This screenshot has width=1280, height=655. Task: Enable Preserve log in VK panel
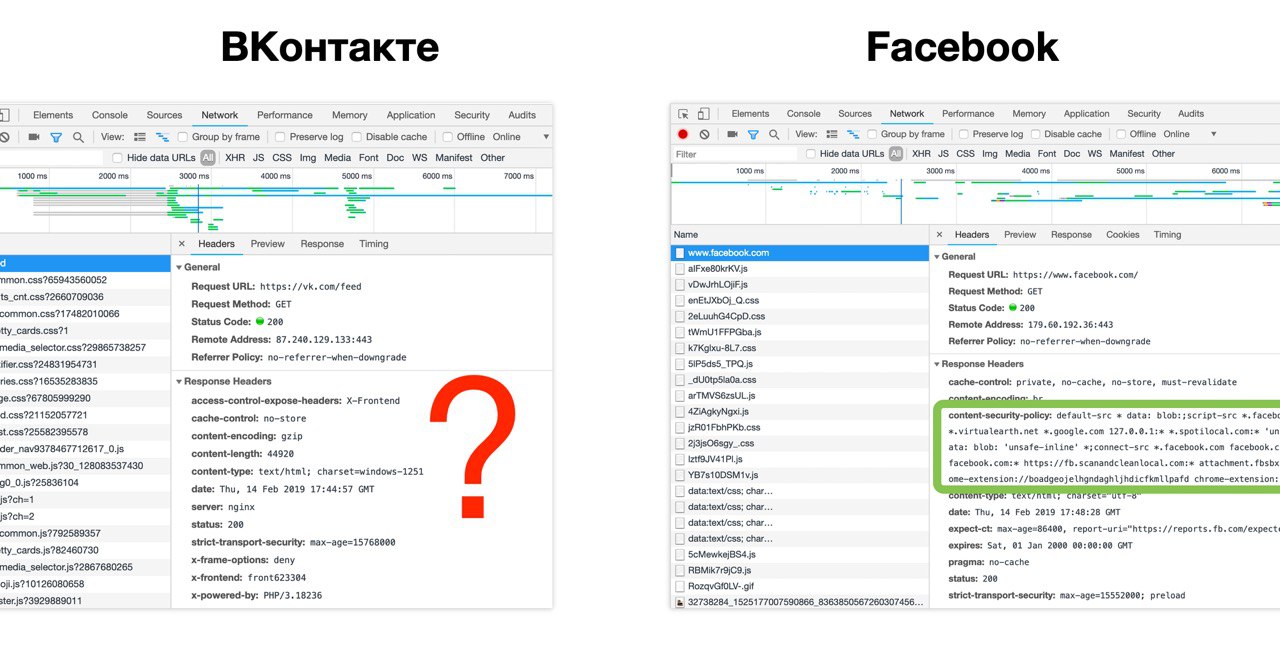281,137
